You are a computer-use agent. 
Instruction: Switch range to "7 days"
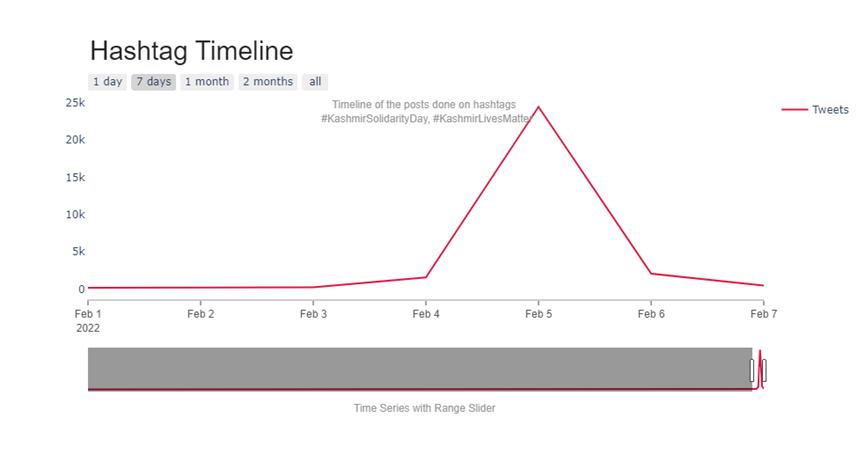point(153,82)
